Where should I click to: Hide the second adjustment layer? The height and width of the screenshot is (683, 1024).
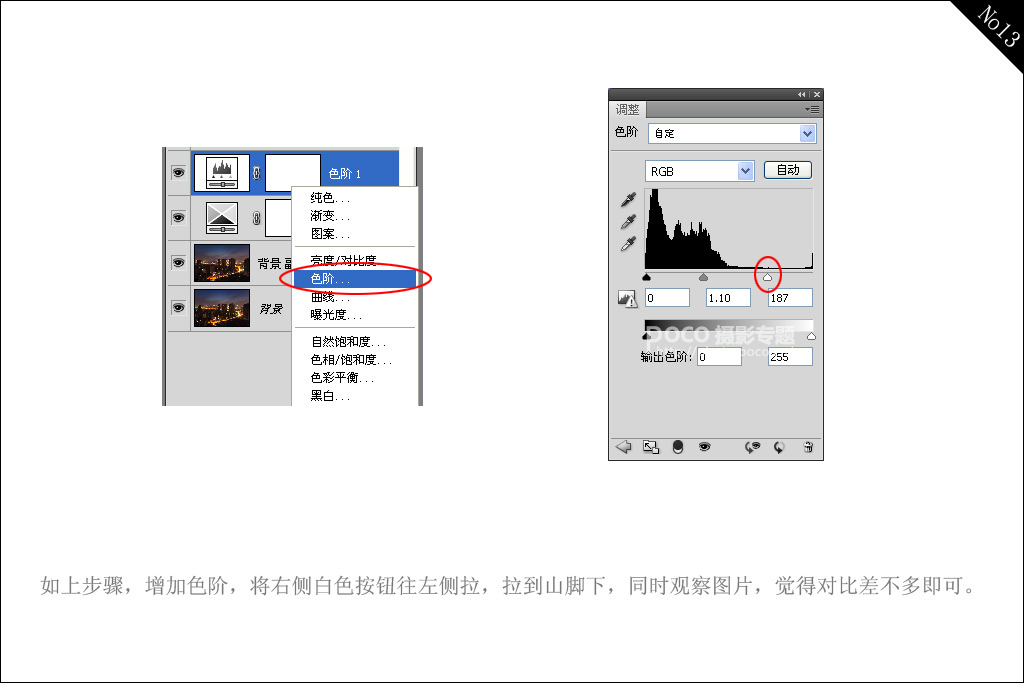coord(178,218)
